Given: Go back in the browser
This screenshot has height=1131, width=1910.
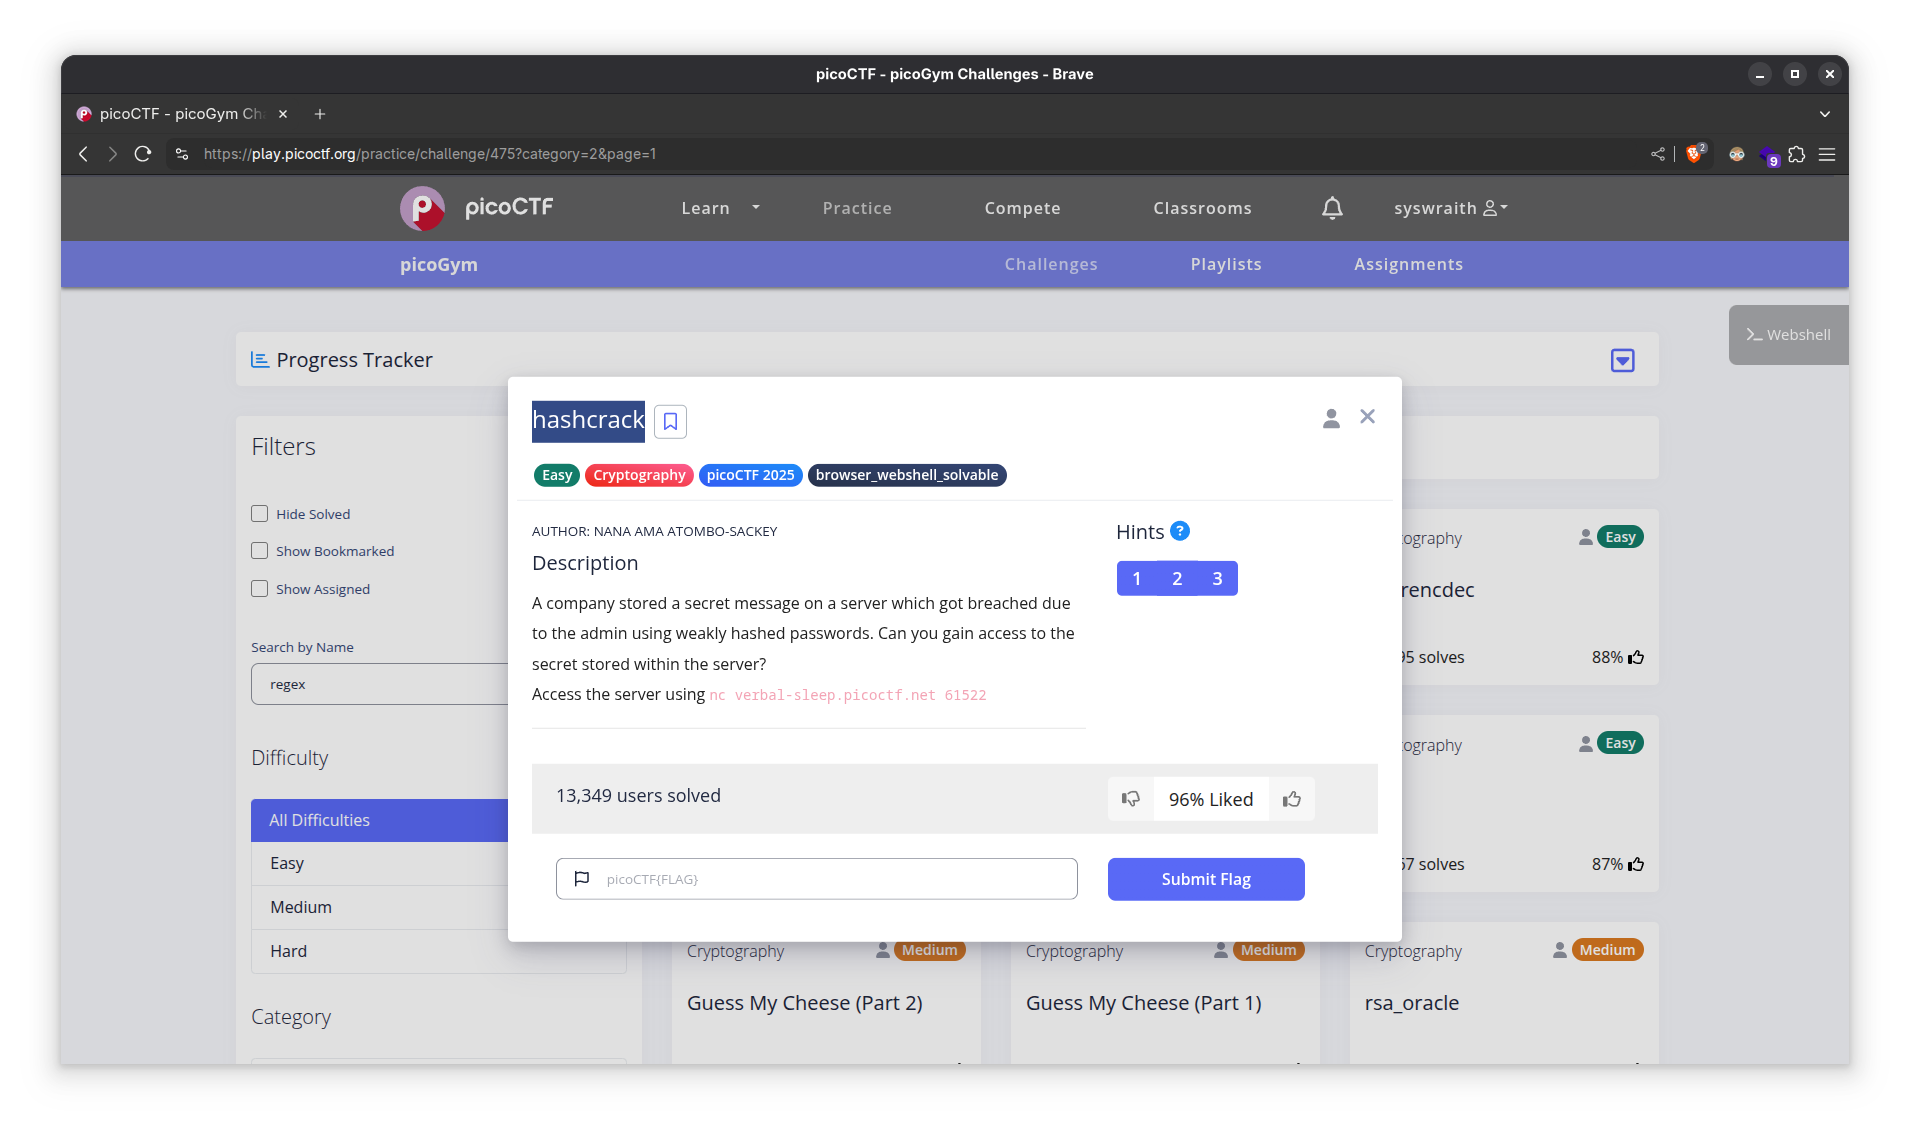Looking at the screenshot, I should 84,154.
